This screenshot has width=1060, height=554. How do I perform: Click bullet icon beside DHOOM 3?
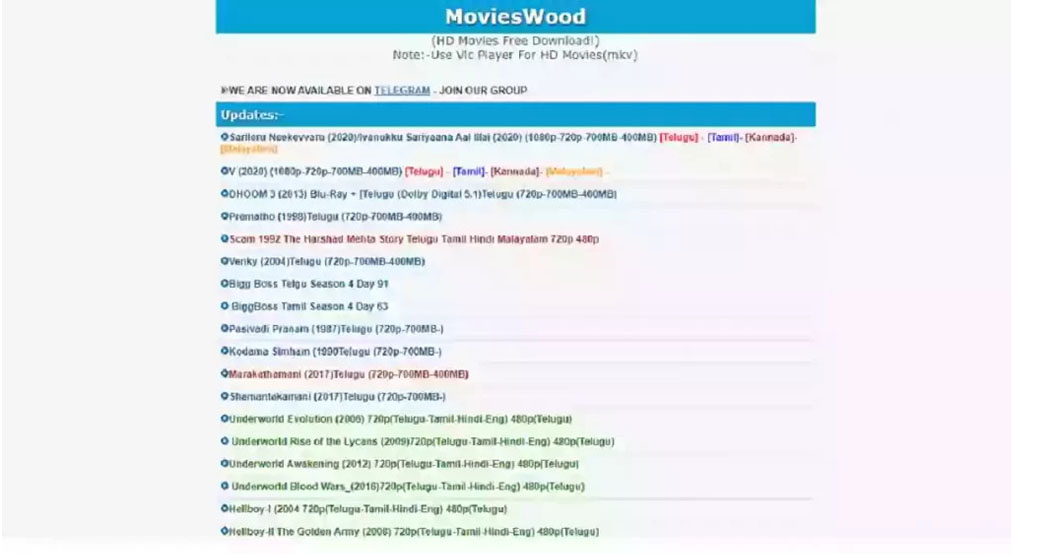click(224, 193)
